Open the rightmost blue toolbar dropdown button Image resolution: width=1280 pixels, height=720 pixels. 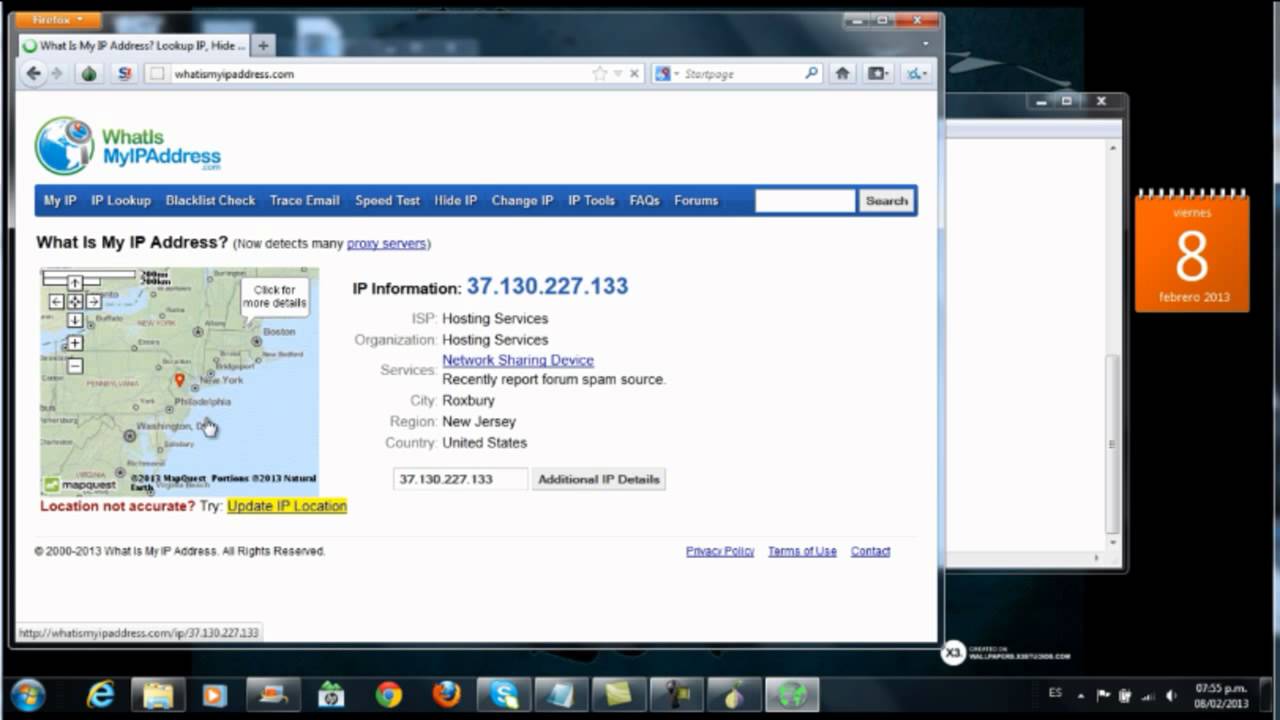click(x=916, y=73)
